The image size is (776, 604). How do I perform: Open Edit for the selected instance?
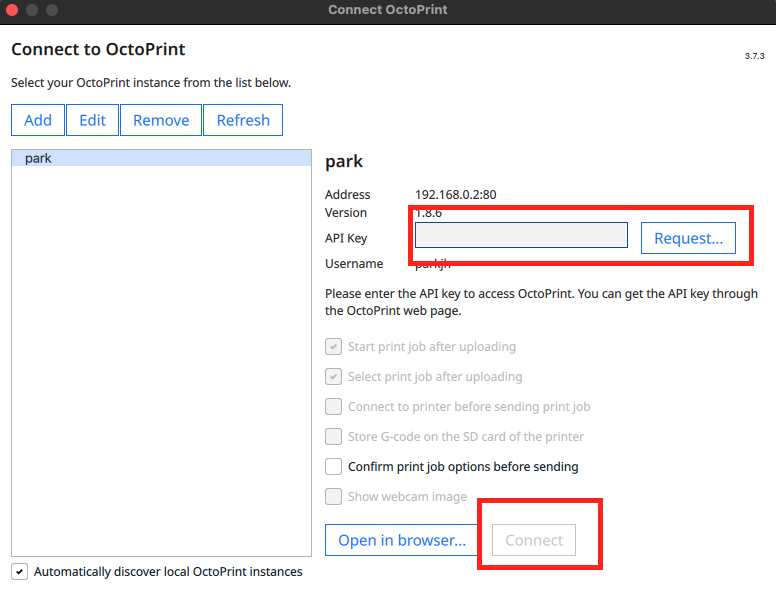93,120
